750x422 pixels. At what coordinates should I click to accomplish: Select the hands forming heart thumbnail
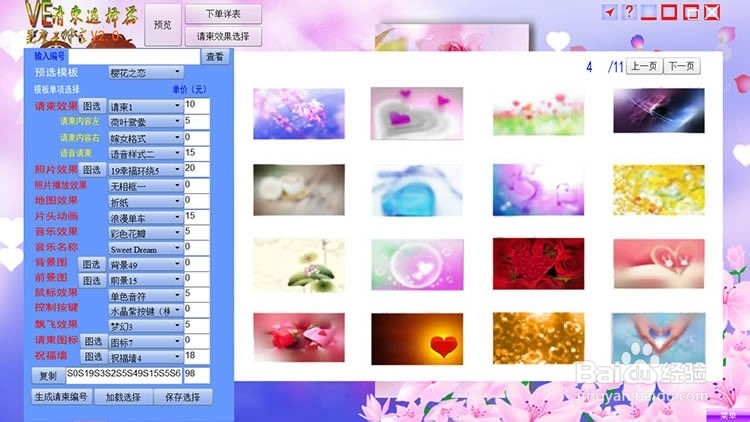tap(659, 338)
